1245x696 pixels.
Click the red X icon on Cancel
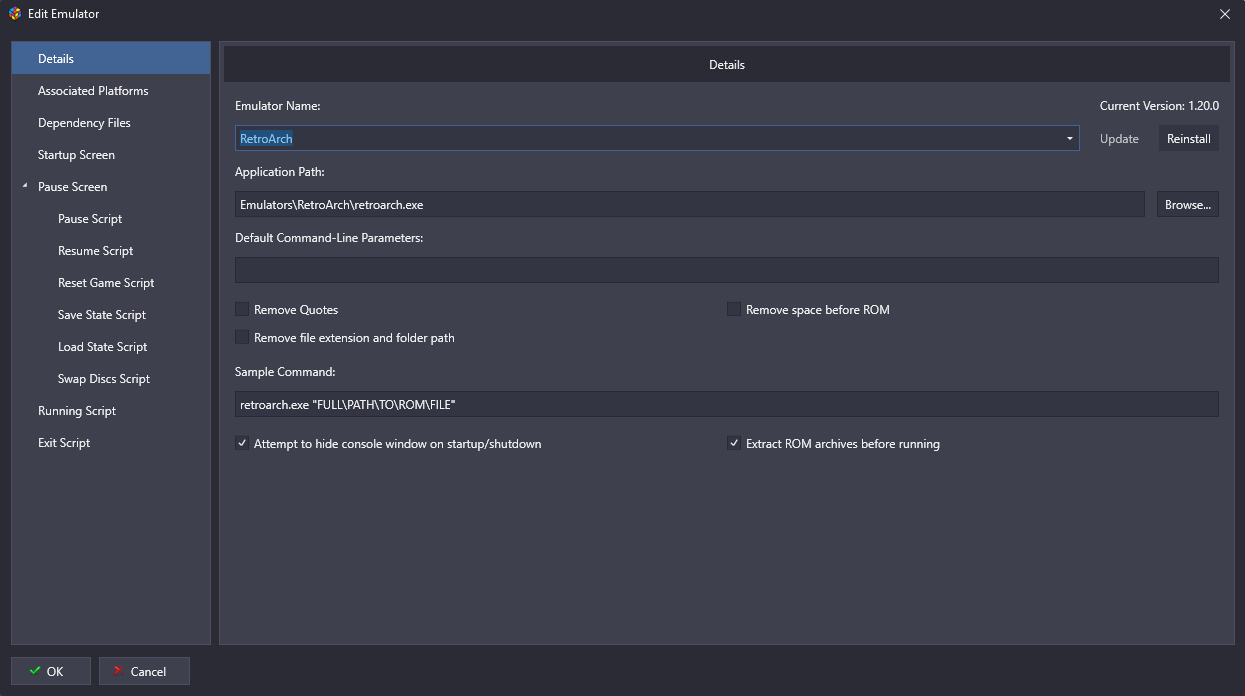119,671
